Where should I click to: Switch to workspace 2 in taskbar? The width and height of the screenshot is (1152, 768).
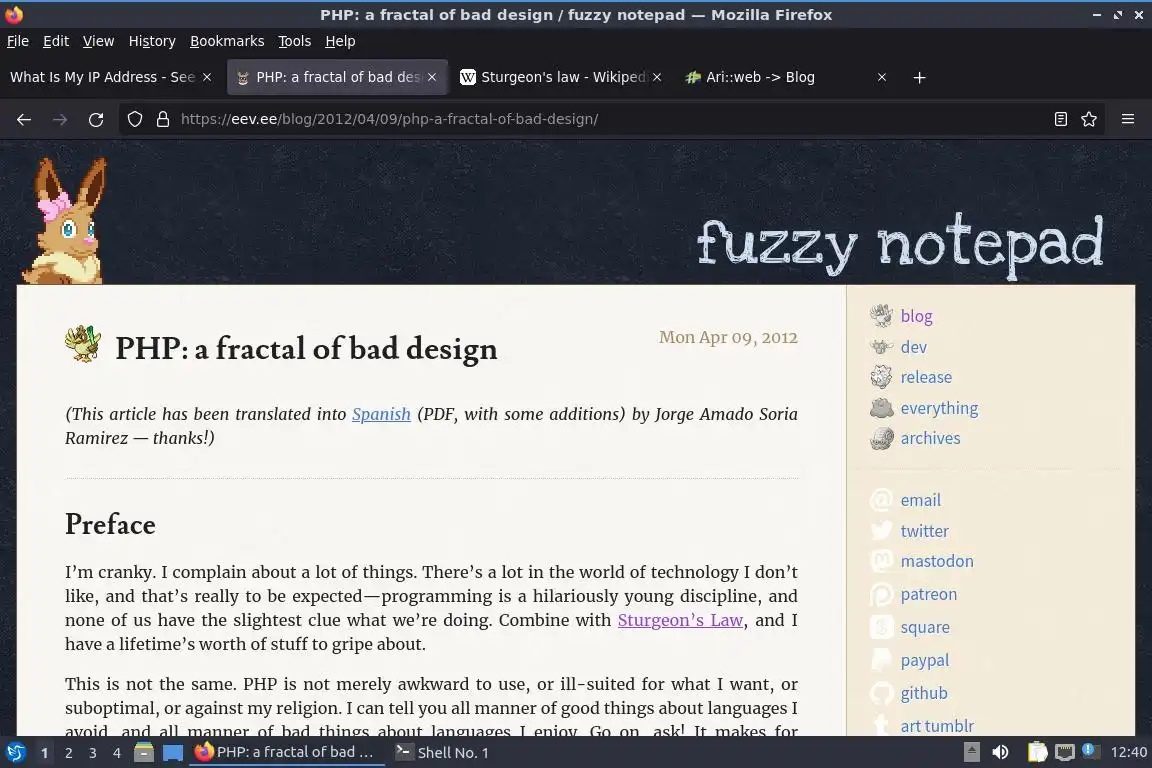click(x=68, y=753)
